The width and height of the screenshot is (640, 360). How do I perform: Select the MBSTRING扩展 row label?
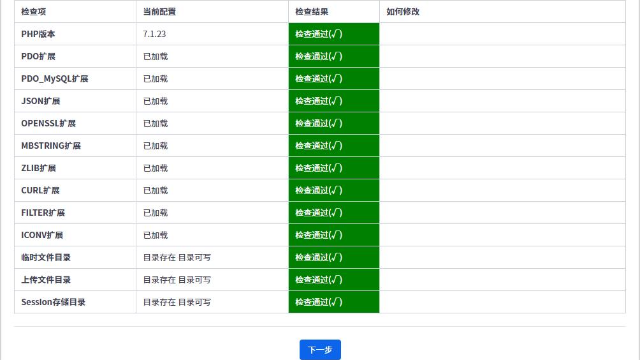[x=51, y=146]
